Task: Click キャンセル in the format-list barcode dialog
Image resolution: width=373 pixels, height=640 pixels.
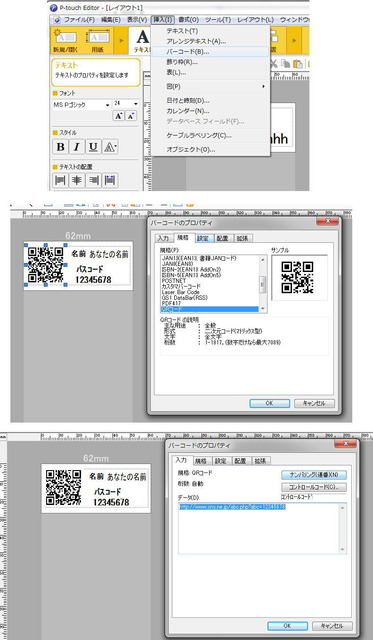Action: (314, 403)
